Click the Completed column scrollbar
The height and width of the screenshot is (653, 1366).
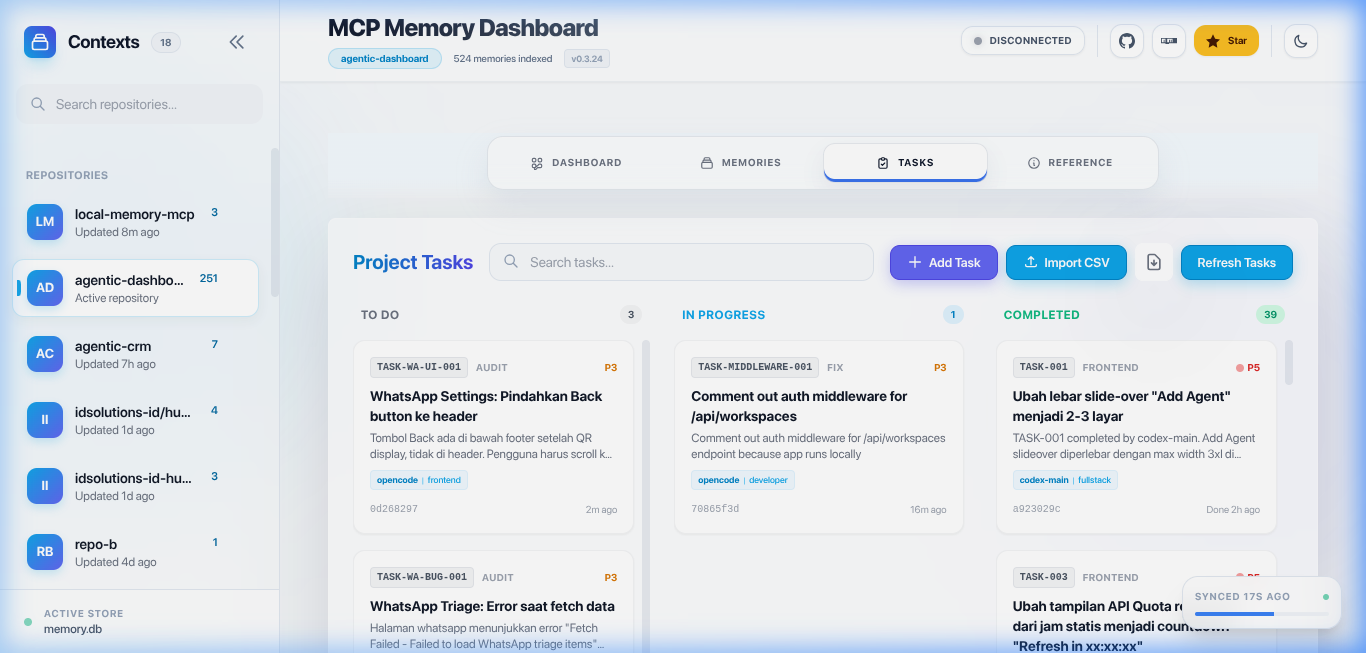(1288, 362)
